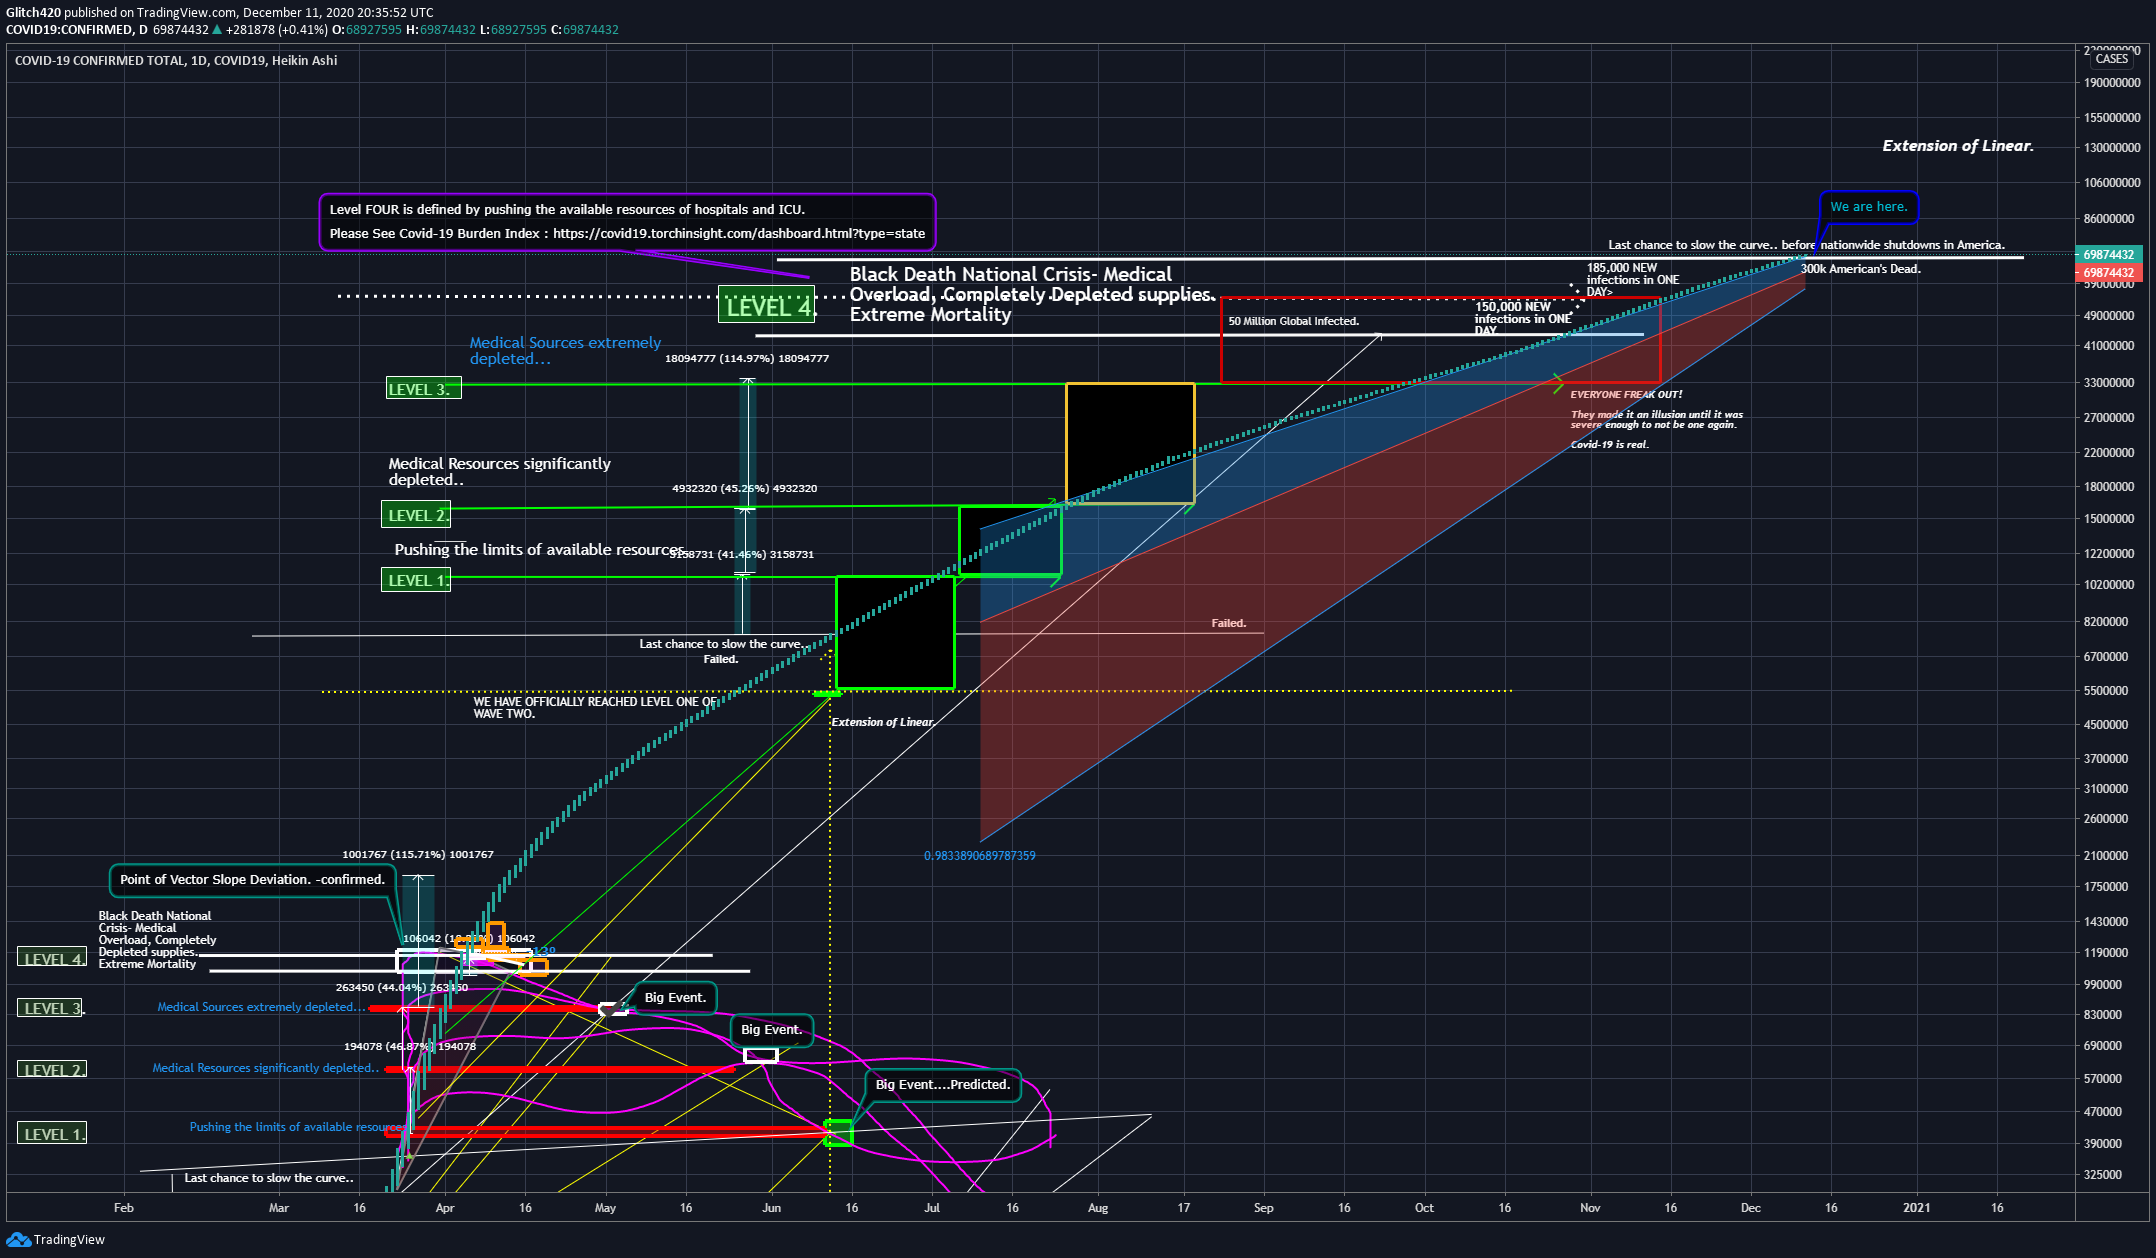Click '50 Million Global Infected.' annotation
2156x1258 pixels.
(1293, 322)
